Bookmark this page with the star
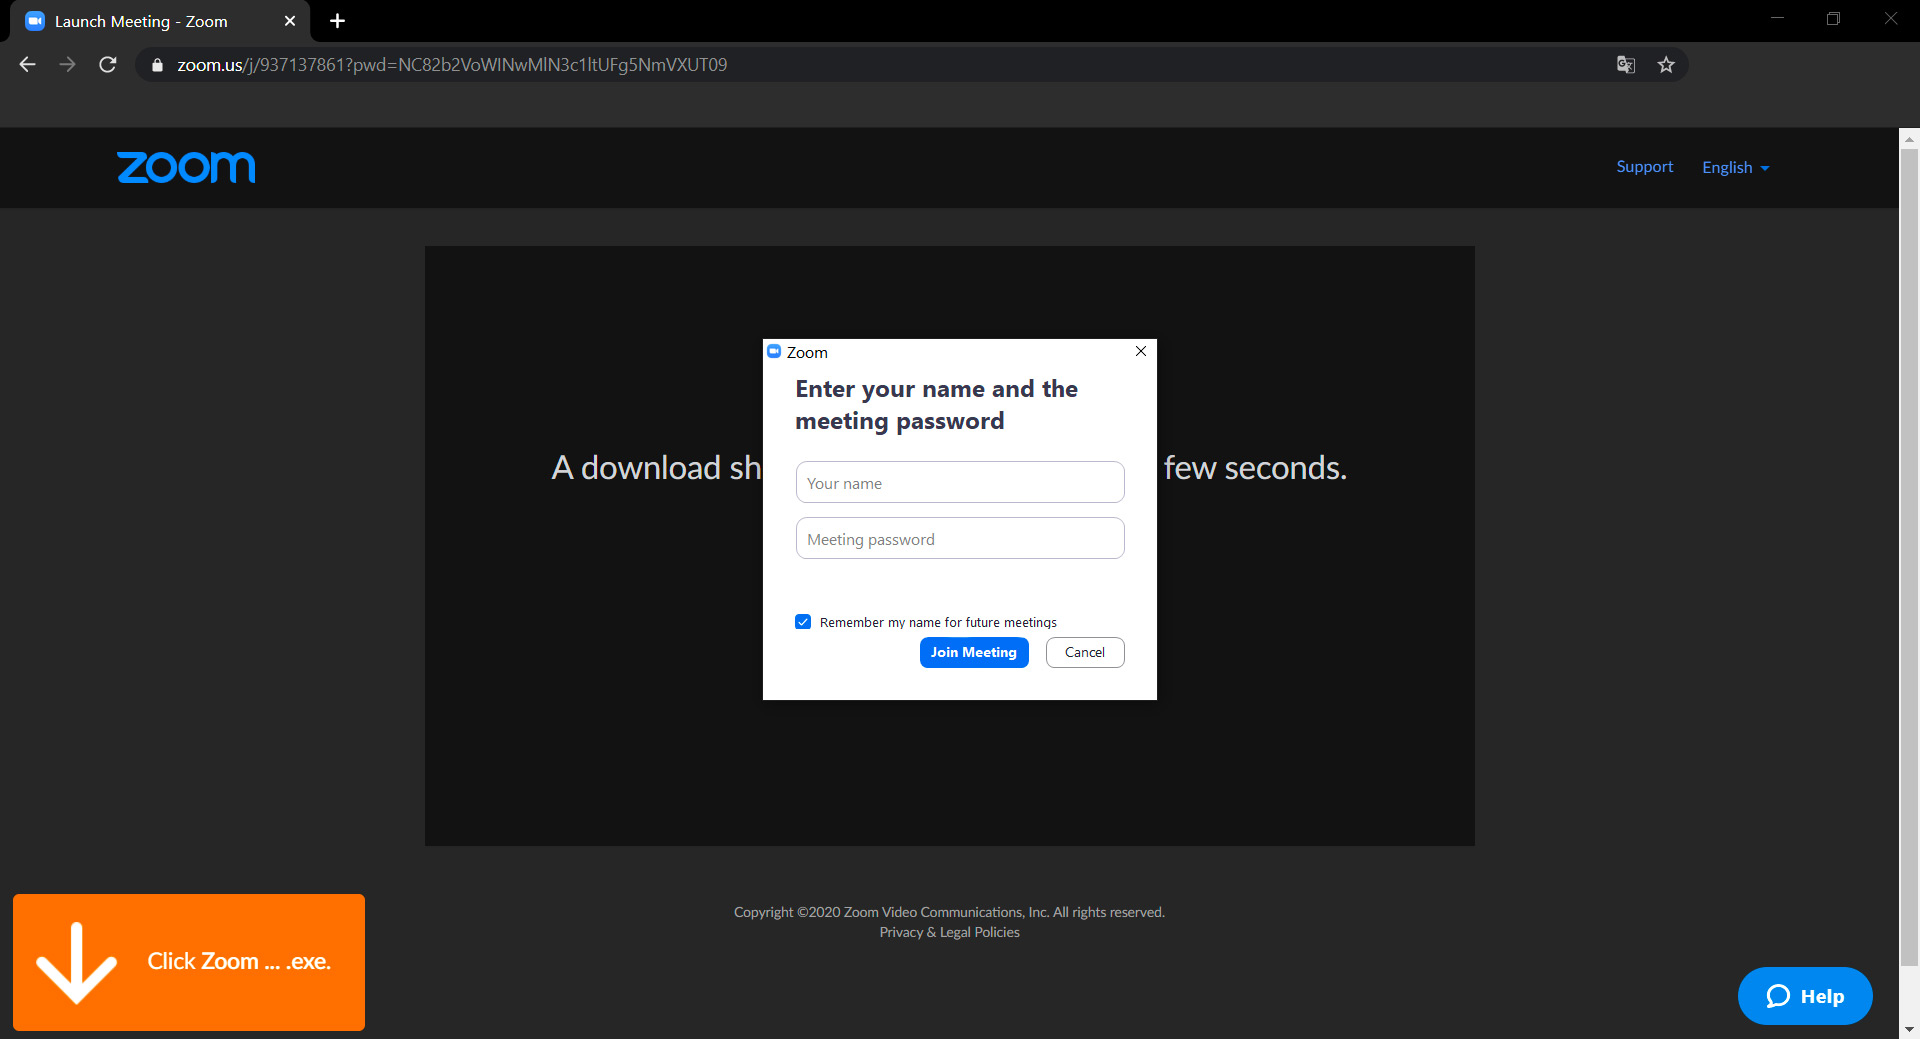This screenshot has height=1039, width=1920. click(x=1666, y=65)
